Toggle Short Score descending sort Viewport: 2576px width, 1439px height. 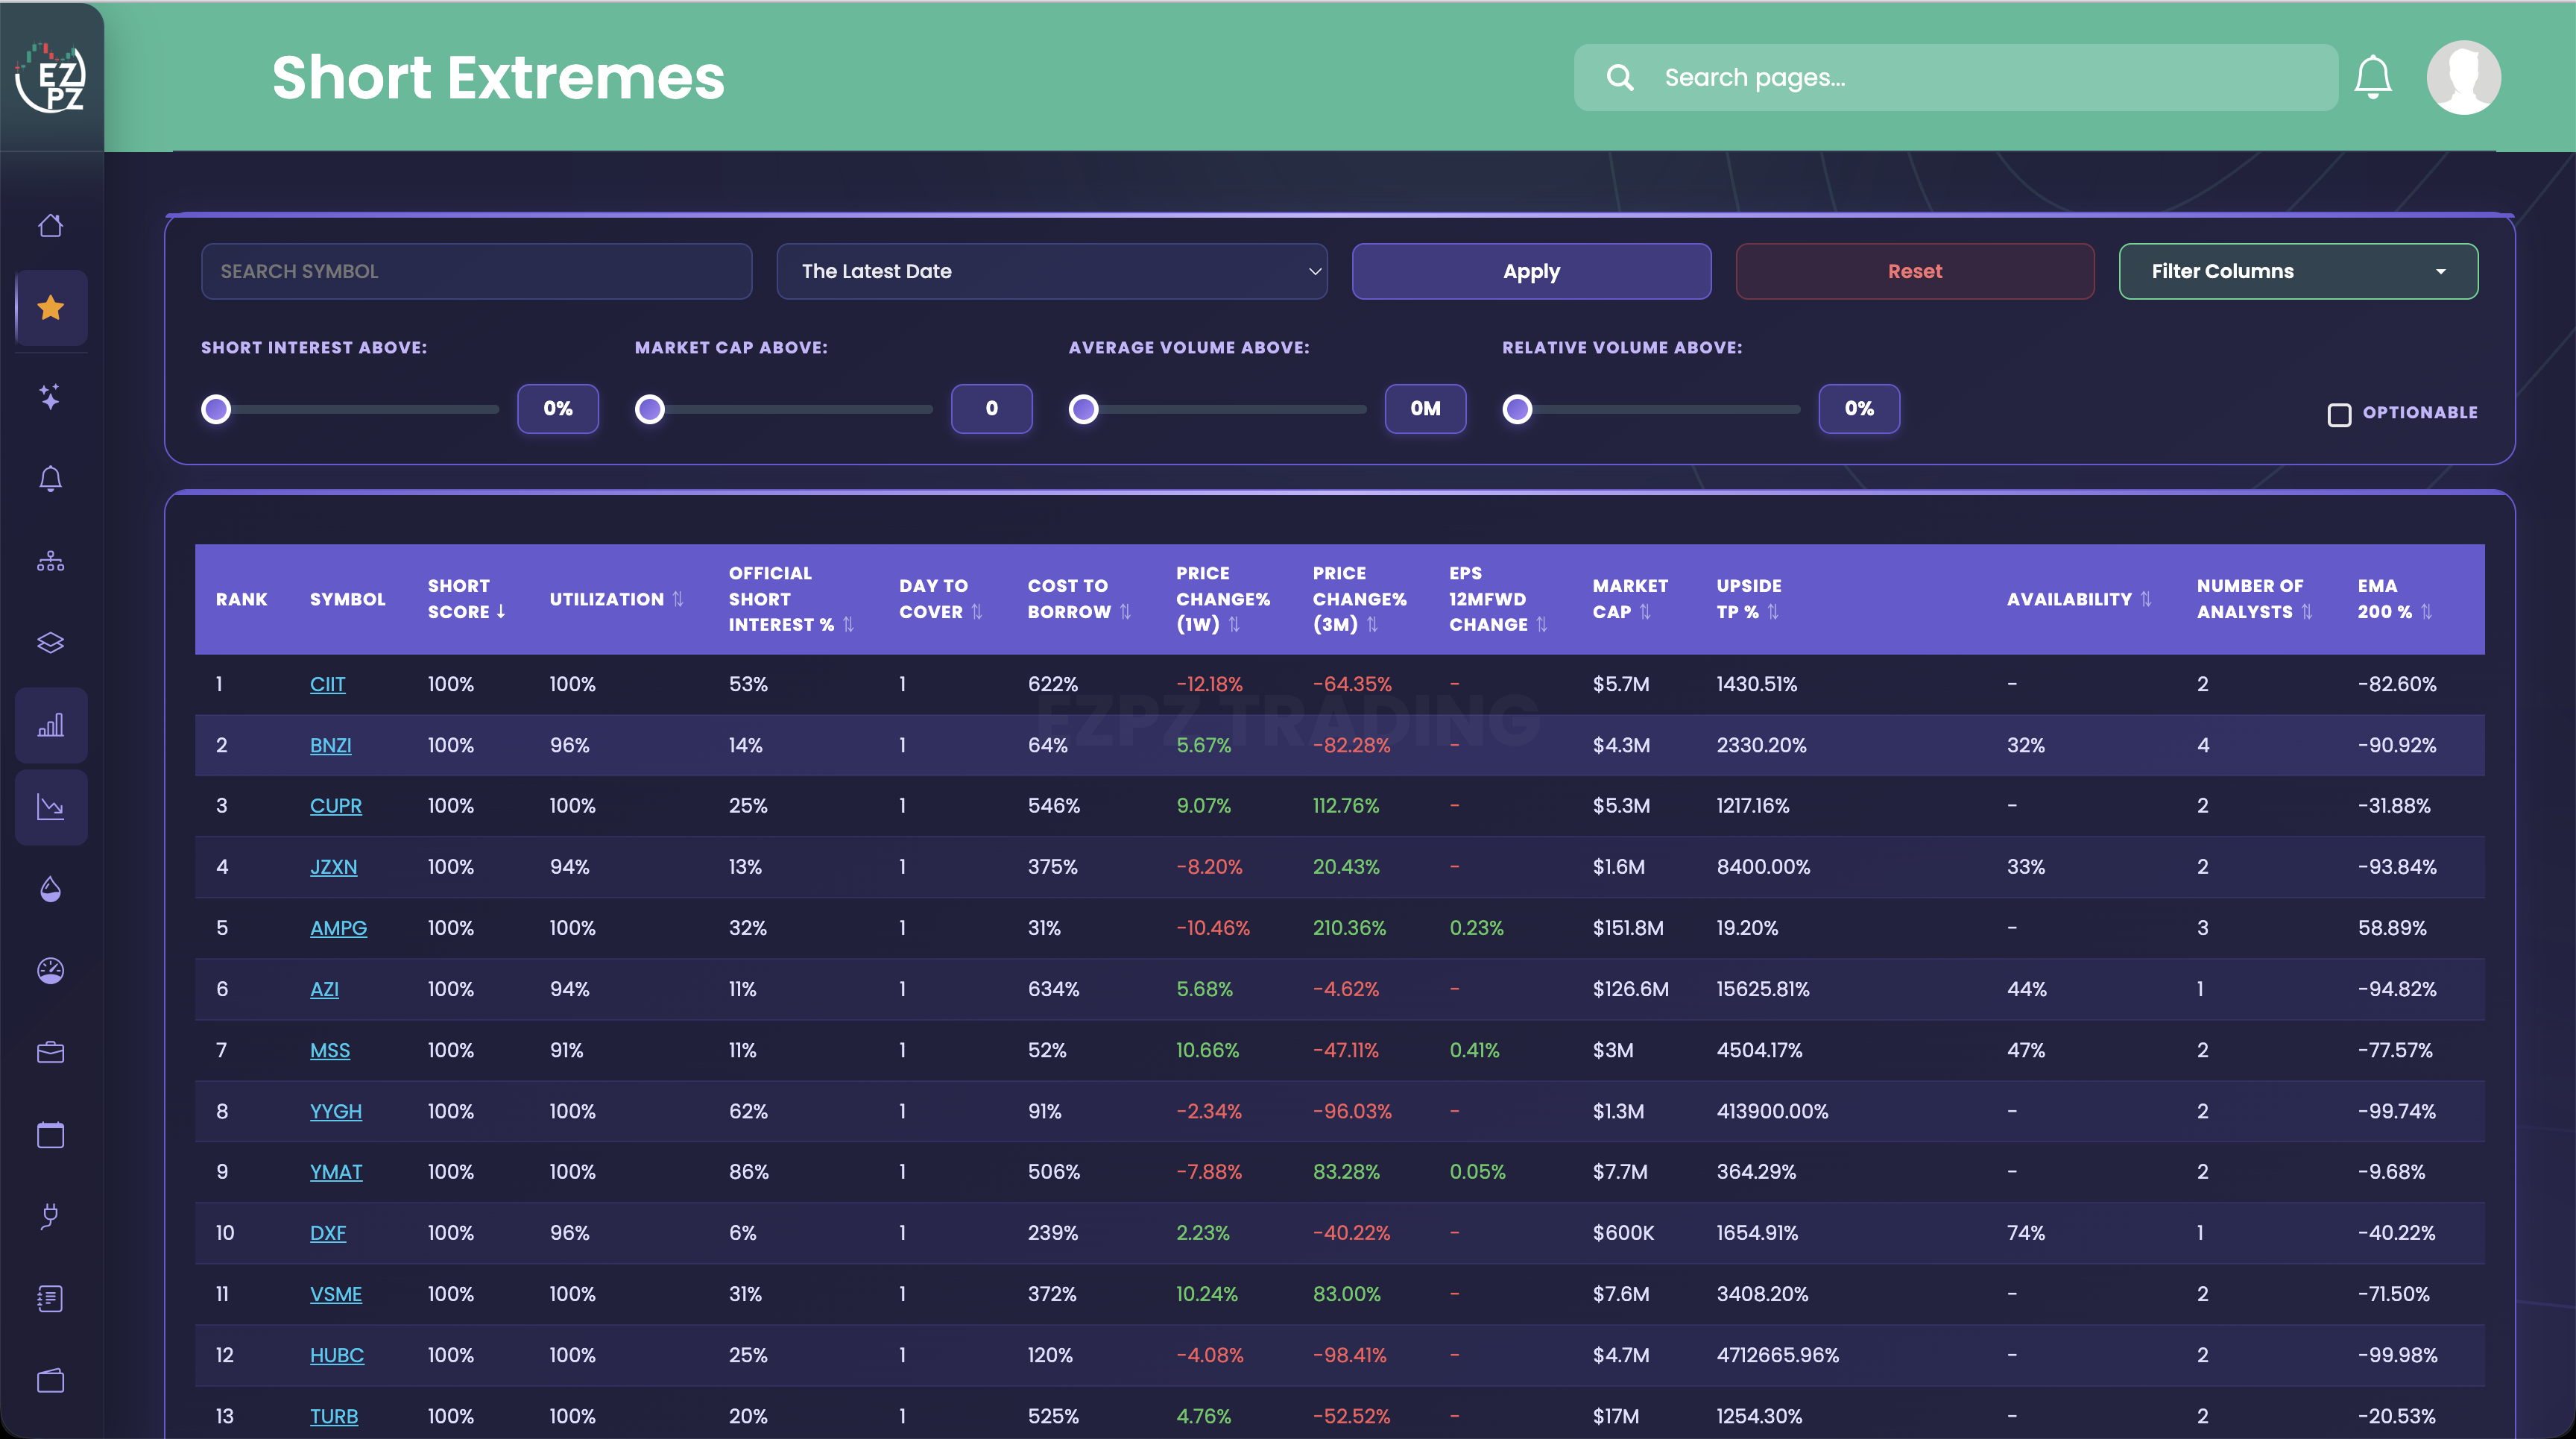coord(500,612)
